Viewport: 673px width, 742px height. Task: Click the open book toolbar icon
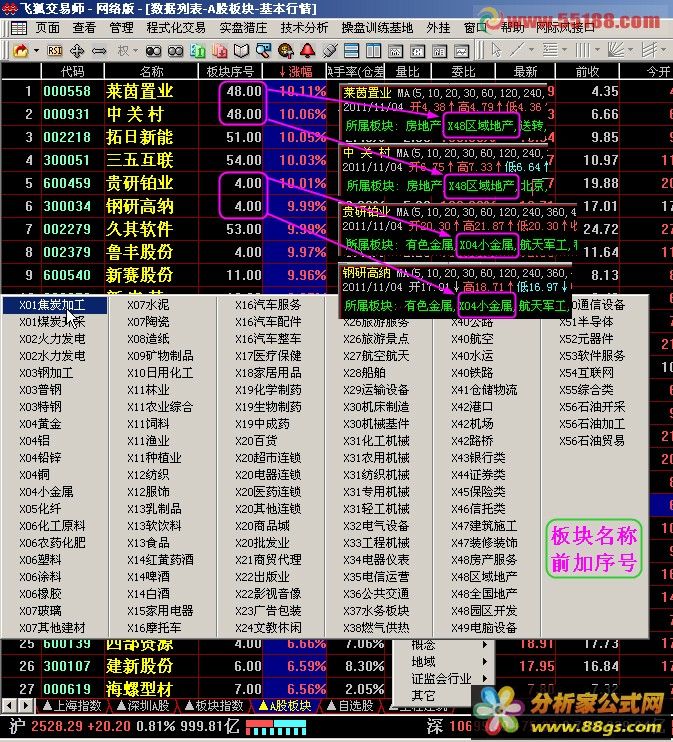click(x=241, y=51)
